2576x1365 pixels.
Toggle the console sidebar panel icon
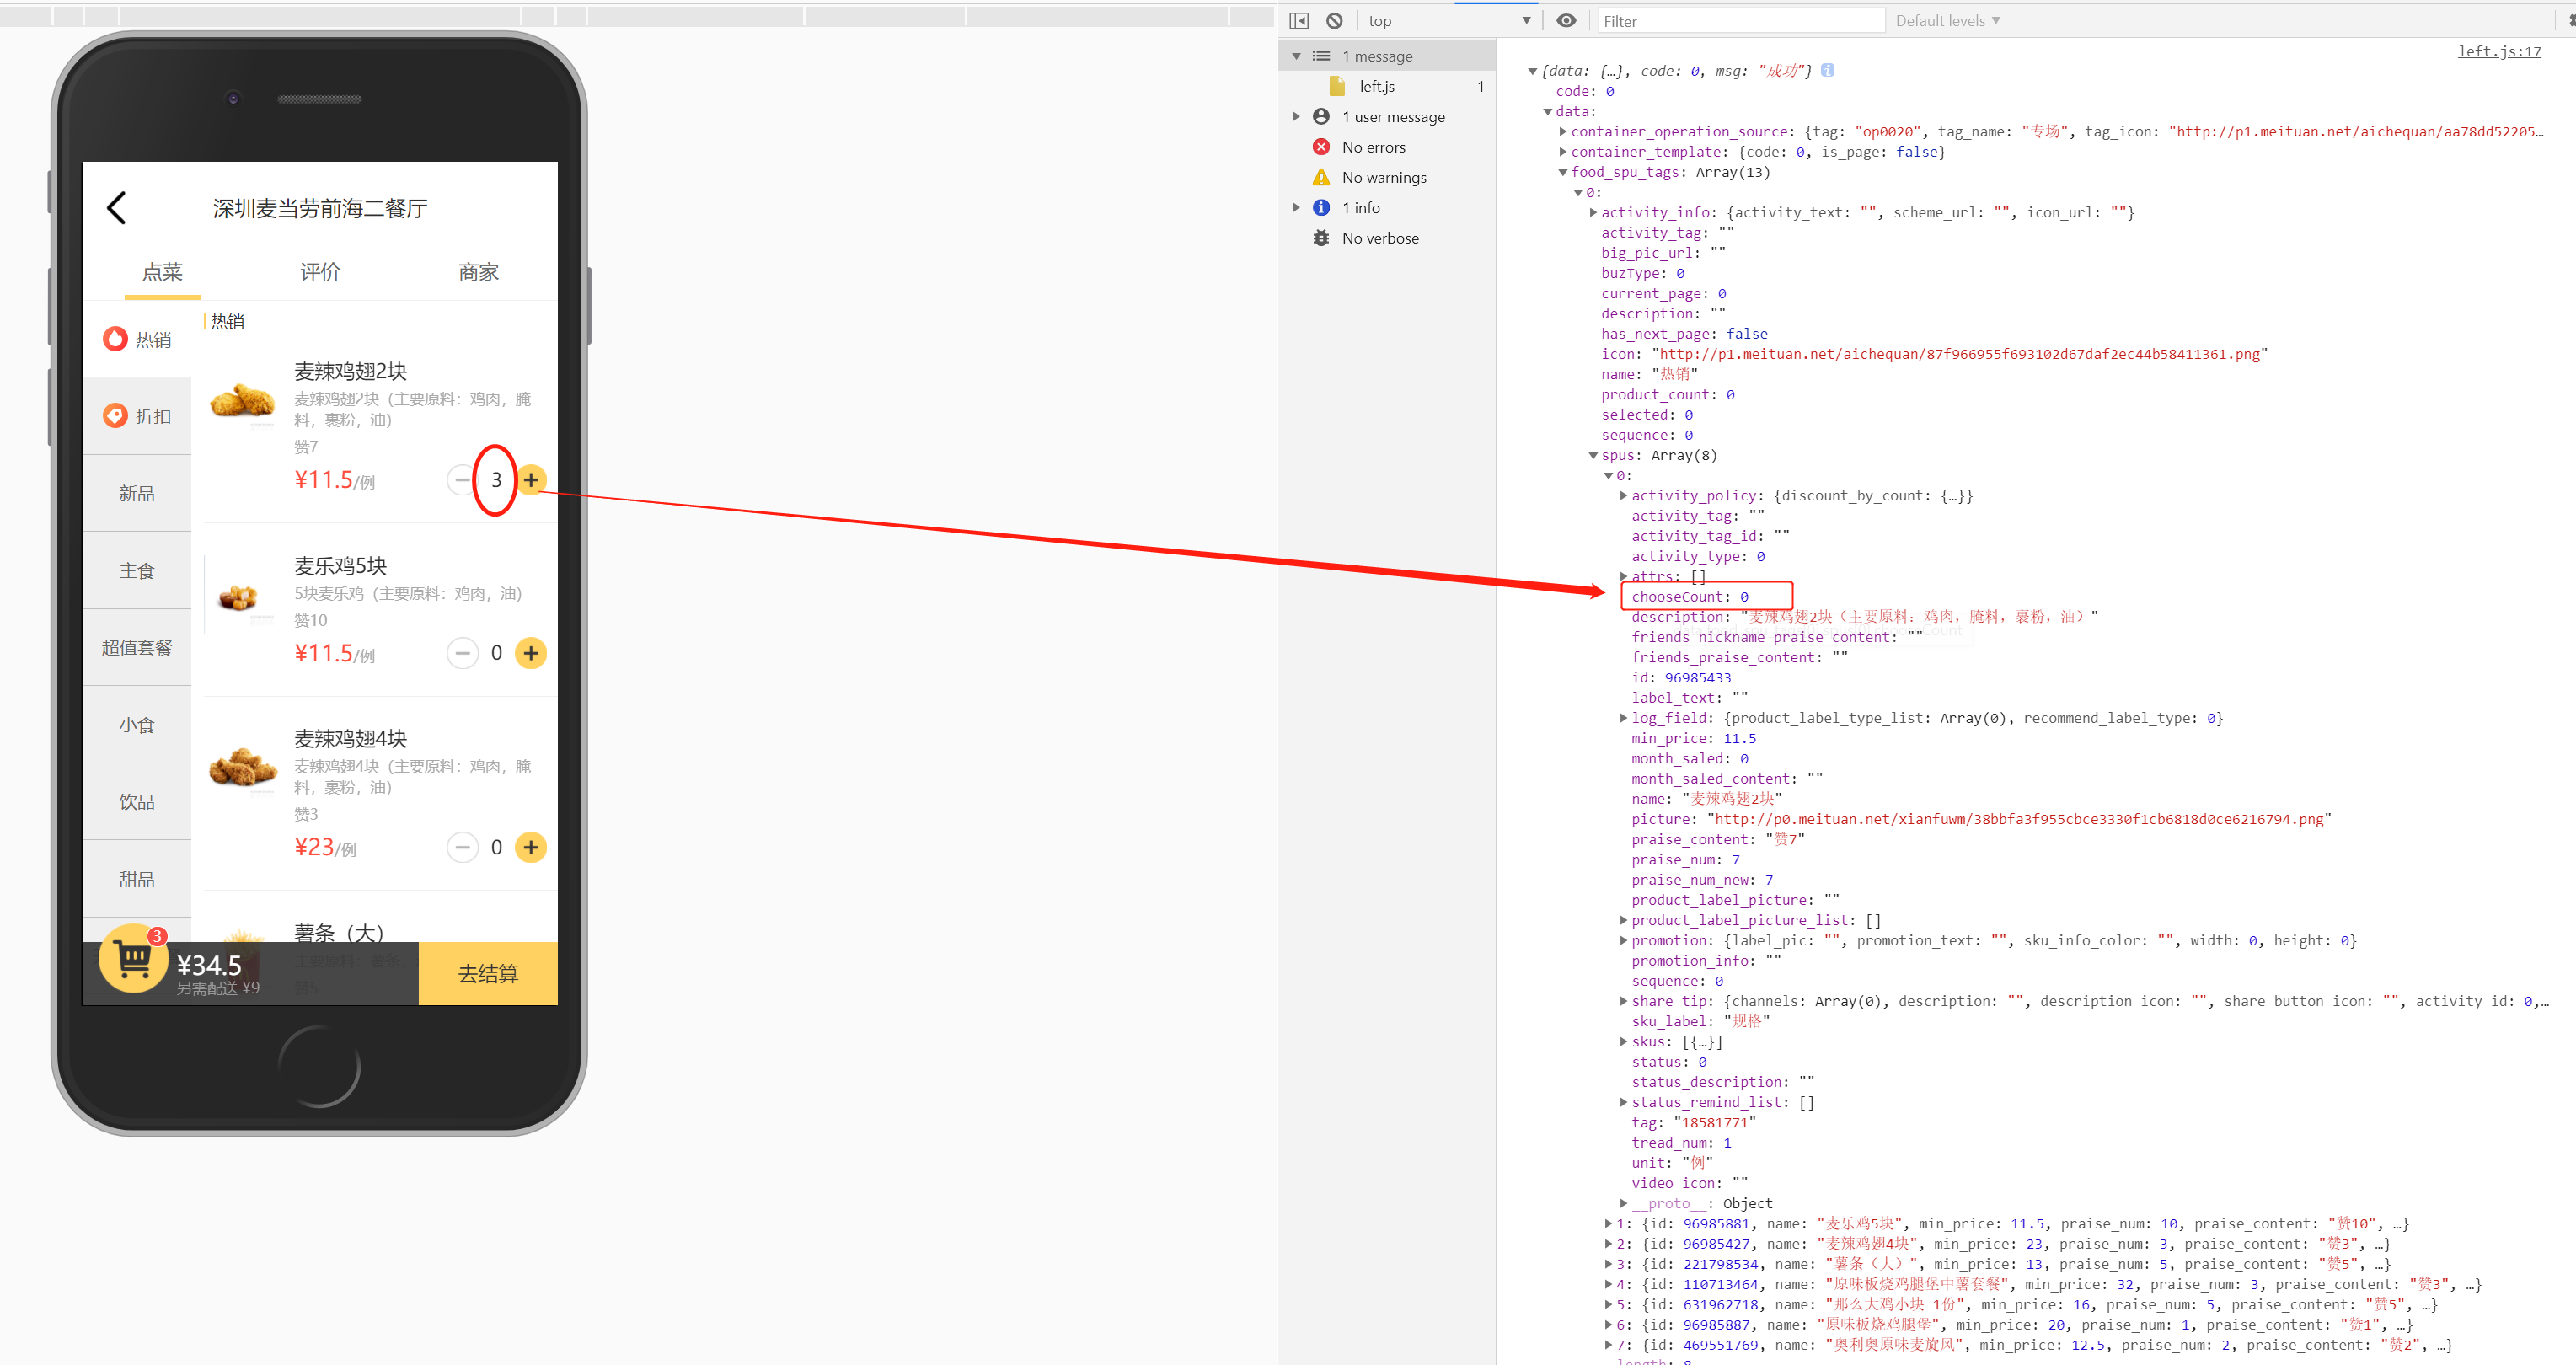[x=1299, y=21]
